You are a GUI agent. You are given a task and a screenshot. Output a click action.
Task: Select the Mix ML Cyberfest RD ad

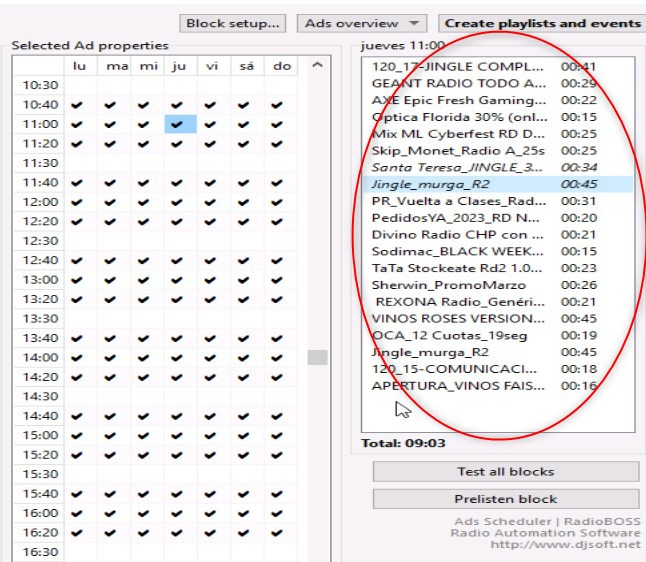pyautogui.click(x=498, y=134)
